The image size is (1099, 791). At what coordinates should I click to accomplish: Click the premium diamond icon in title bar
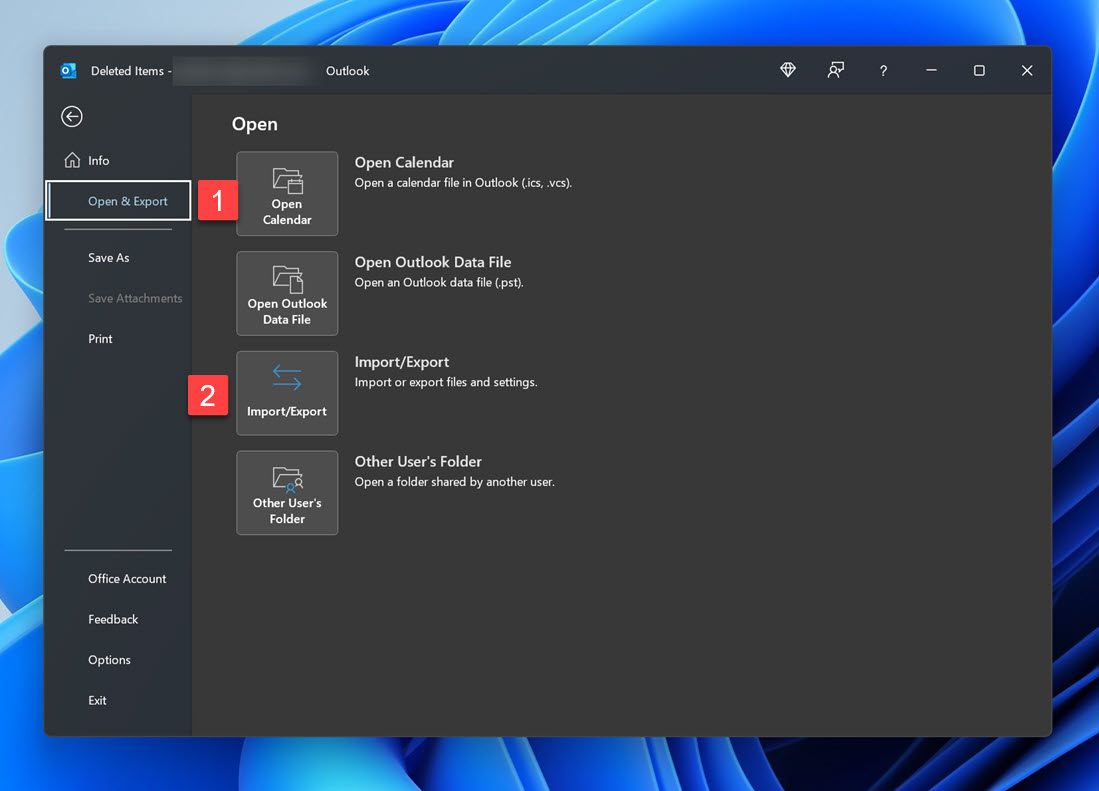click(788, 70)
